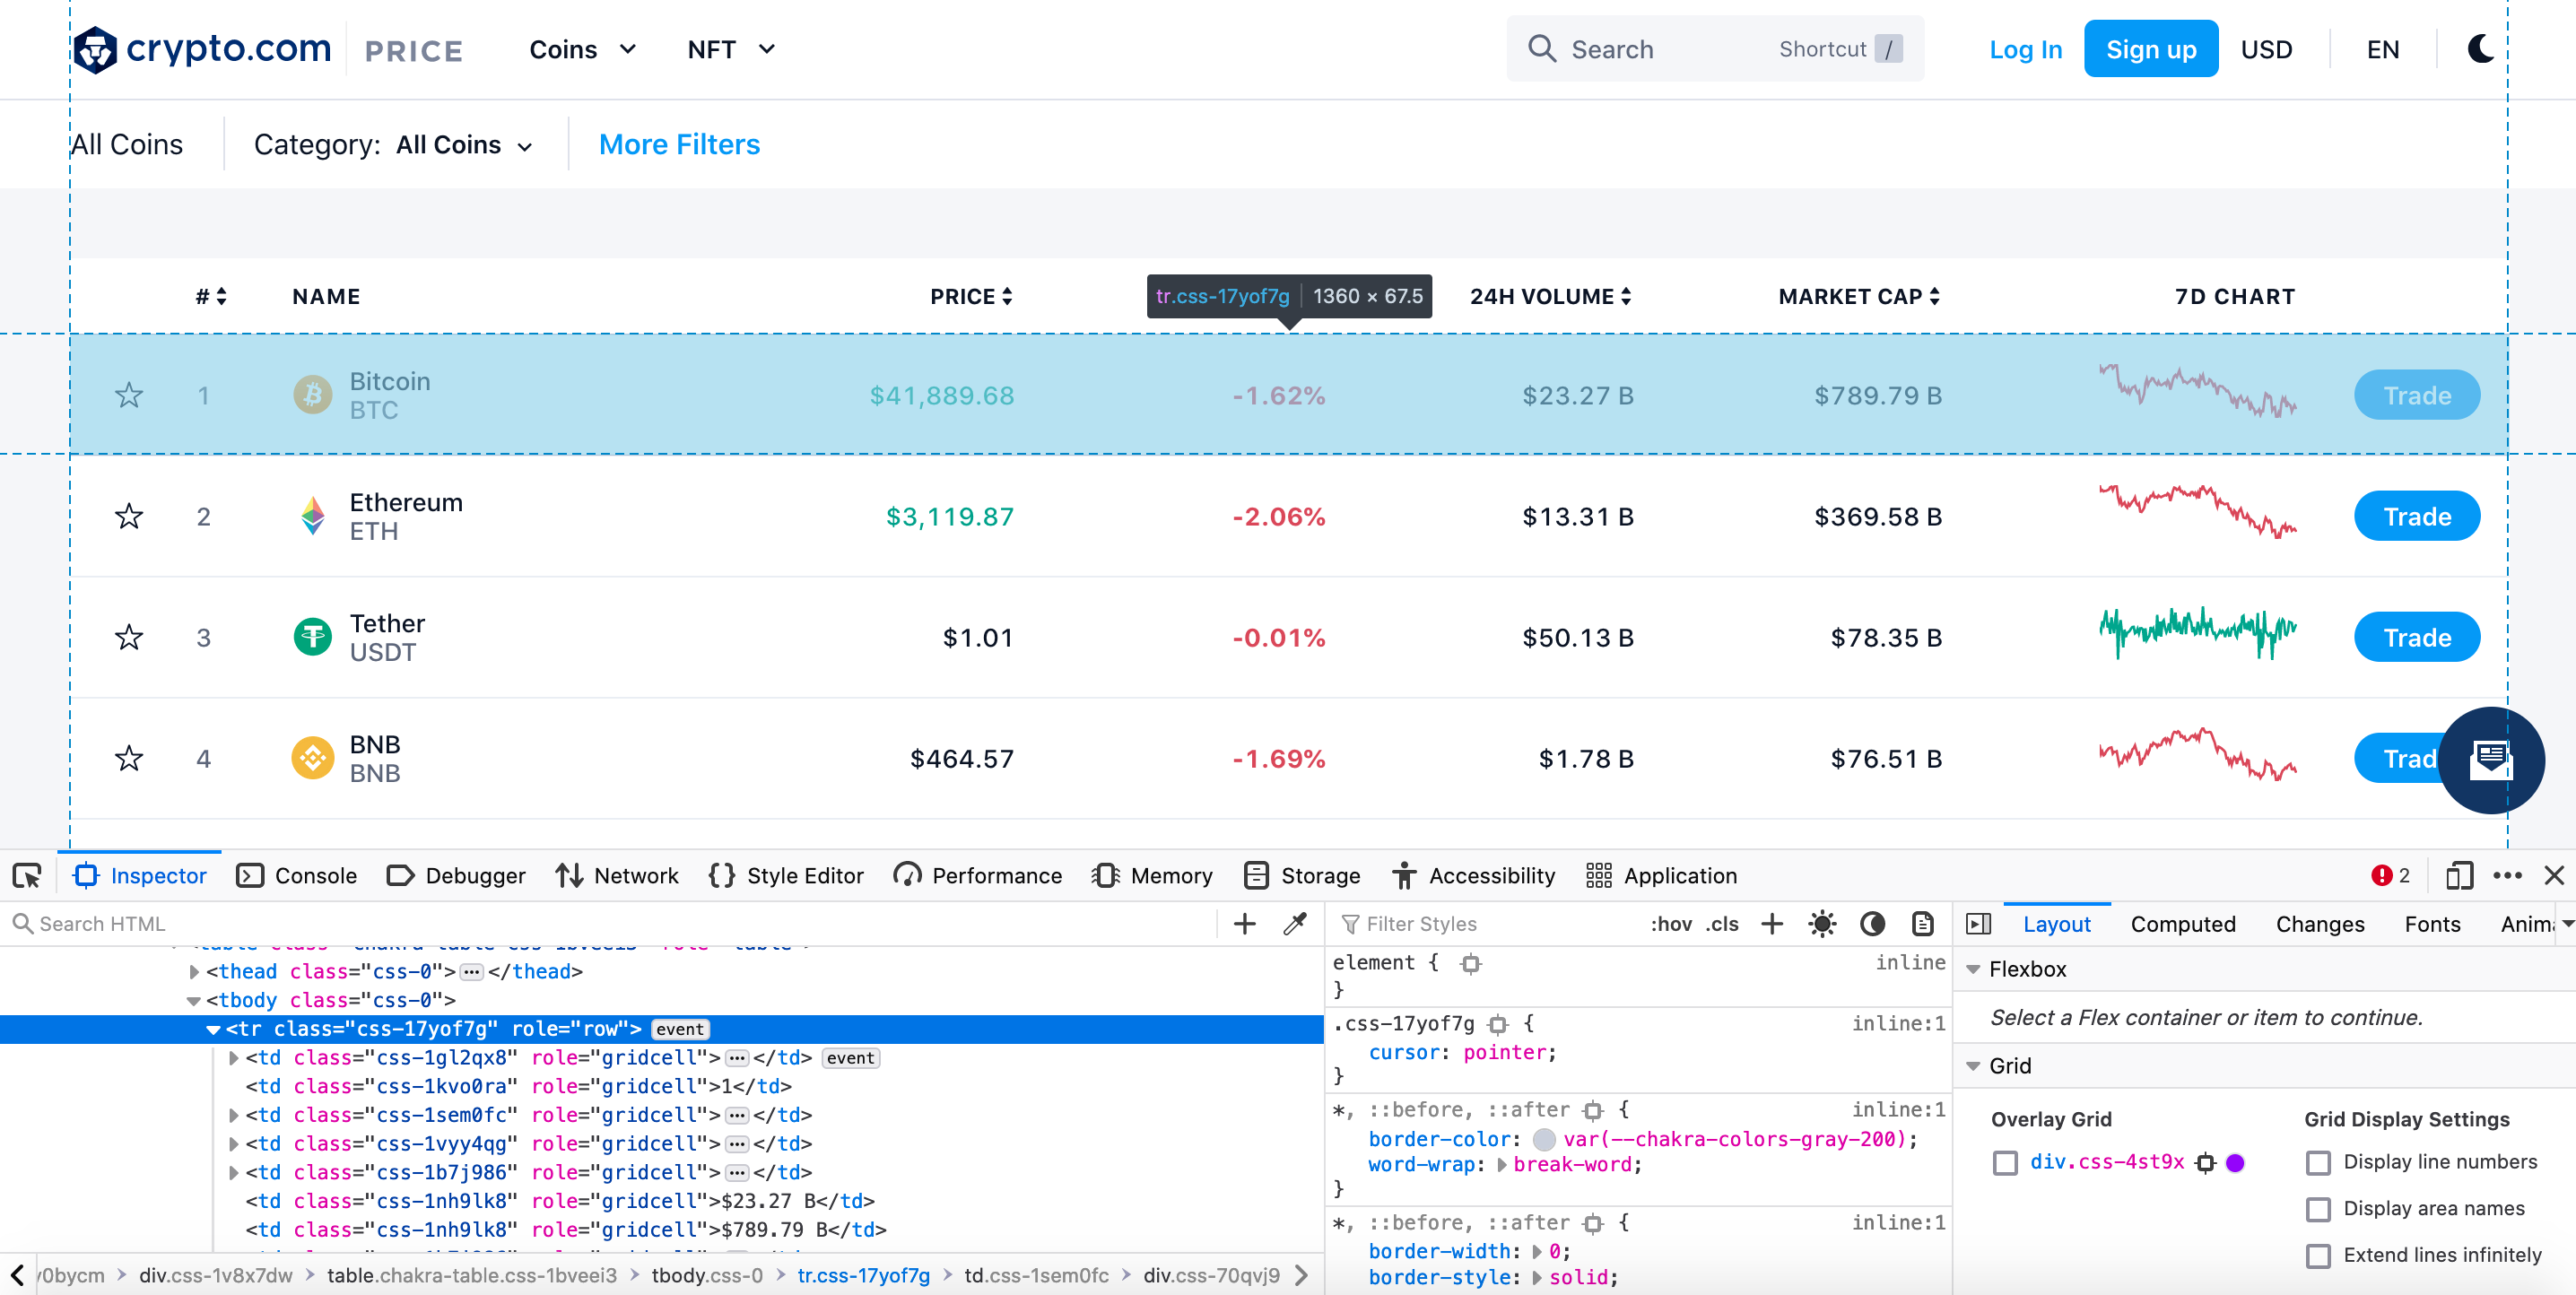Enable overlay grid for div.css-4st9x
The height and width of the screenshot is (1295, 2576).
pyautogui.click(x=2004, y=1163)
